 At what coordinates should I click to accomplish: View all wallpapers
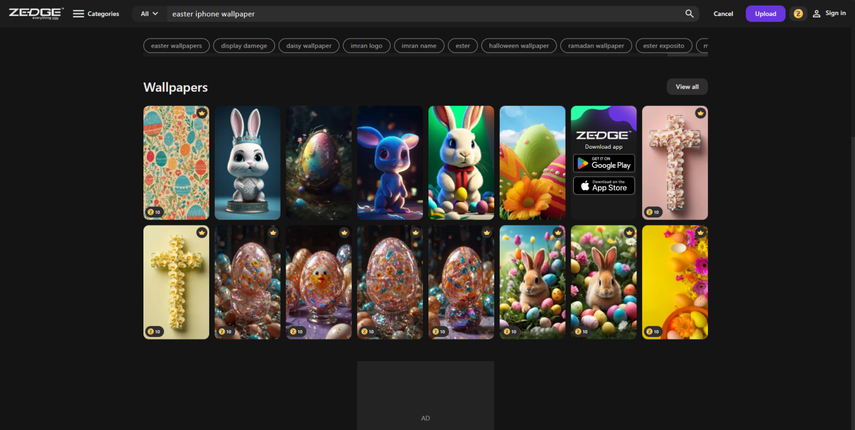[x=687, y=87]
